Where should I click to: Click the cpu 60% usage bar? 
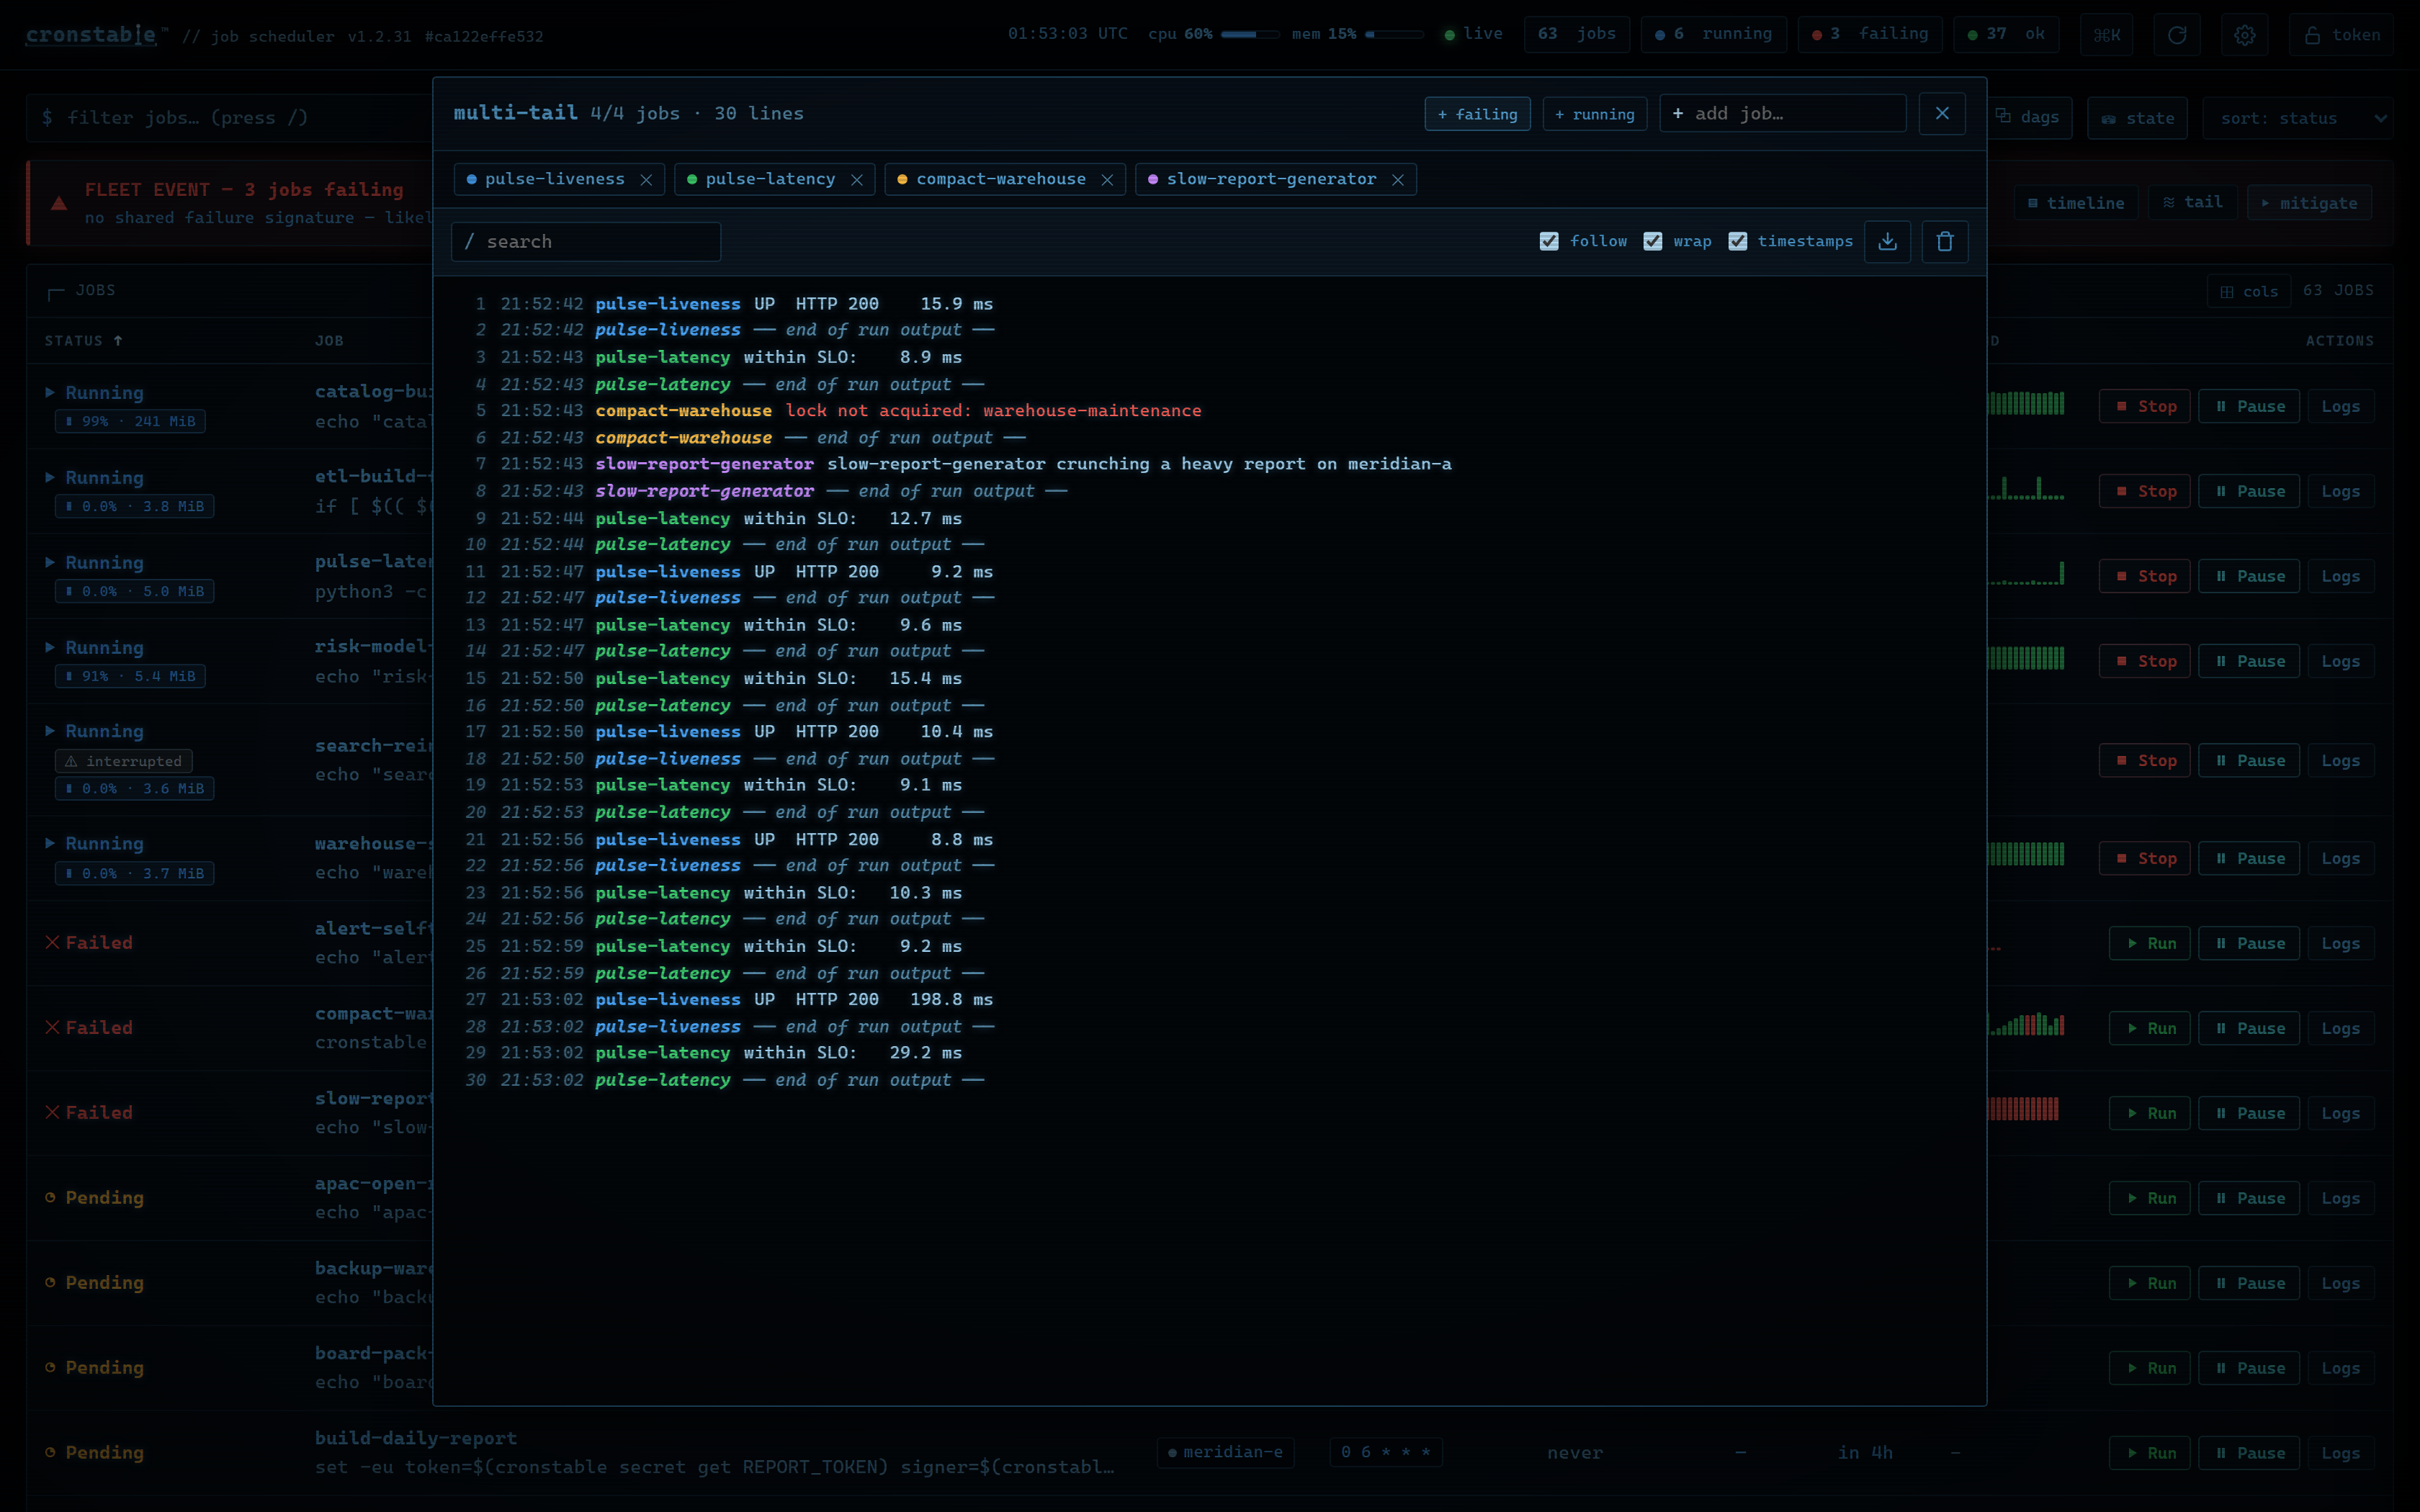coord(1250,34)
